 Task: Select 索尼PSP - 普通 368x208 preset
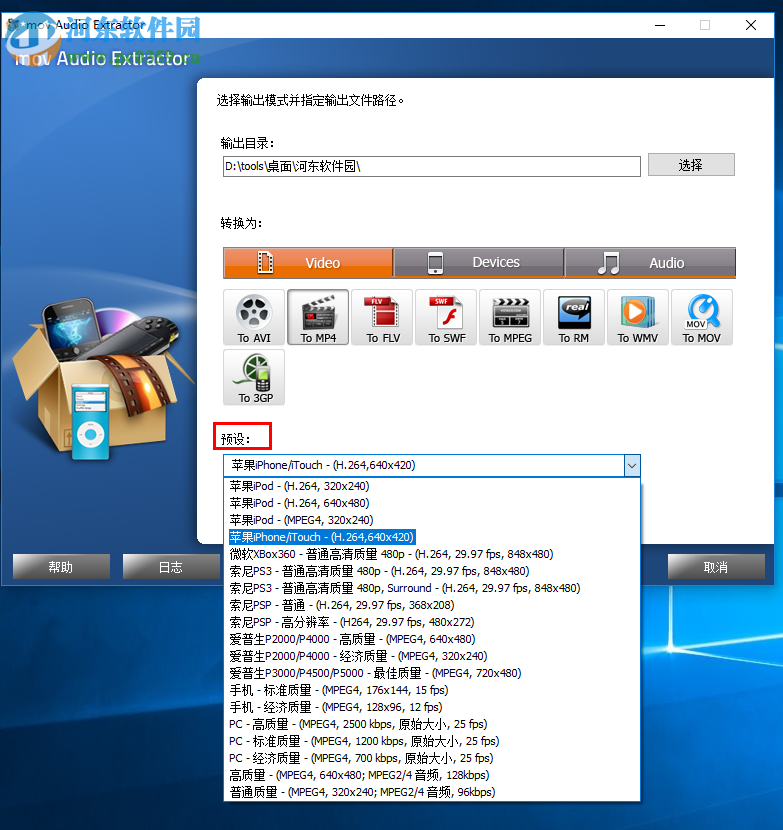click(x=432, y=605)
